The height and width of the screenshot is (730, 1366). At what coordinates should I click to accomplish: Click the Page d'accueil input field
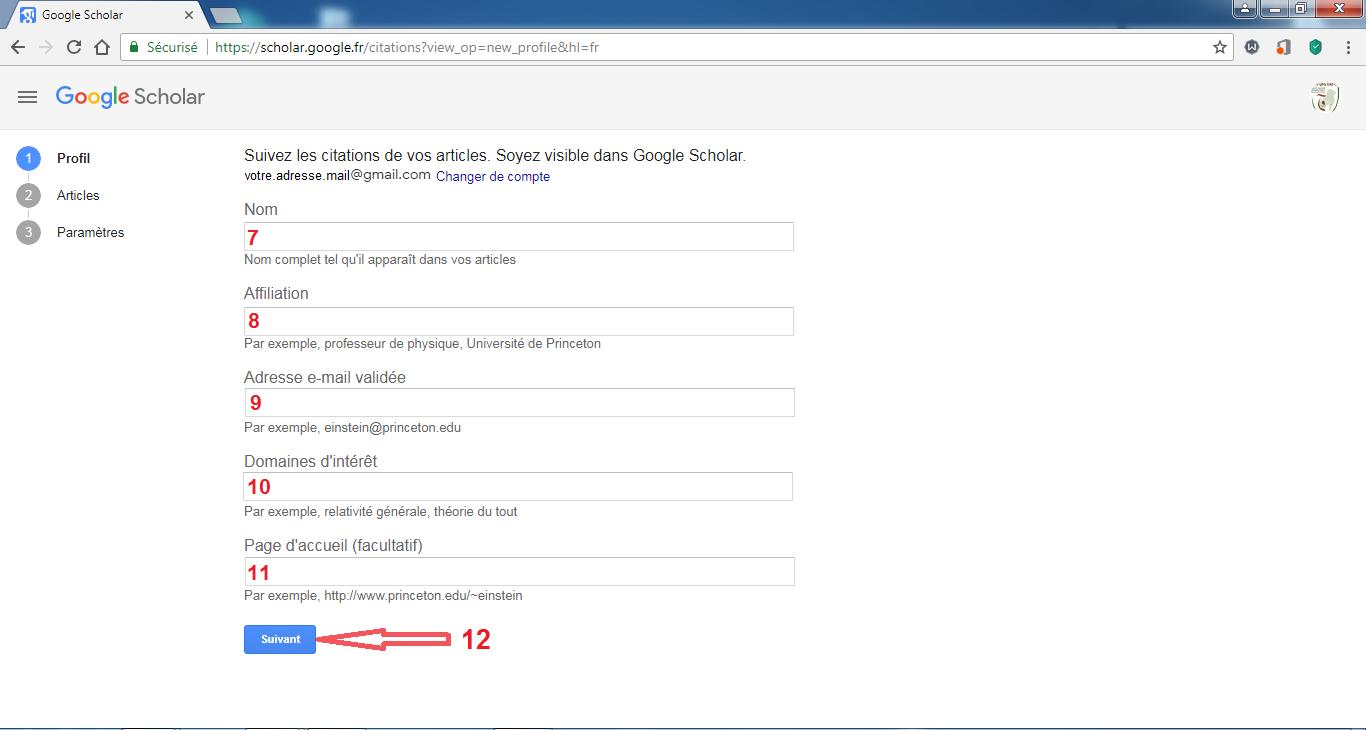click(519, 571)
